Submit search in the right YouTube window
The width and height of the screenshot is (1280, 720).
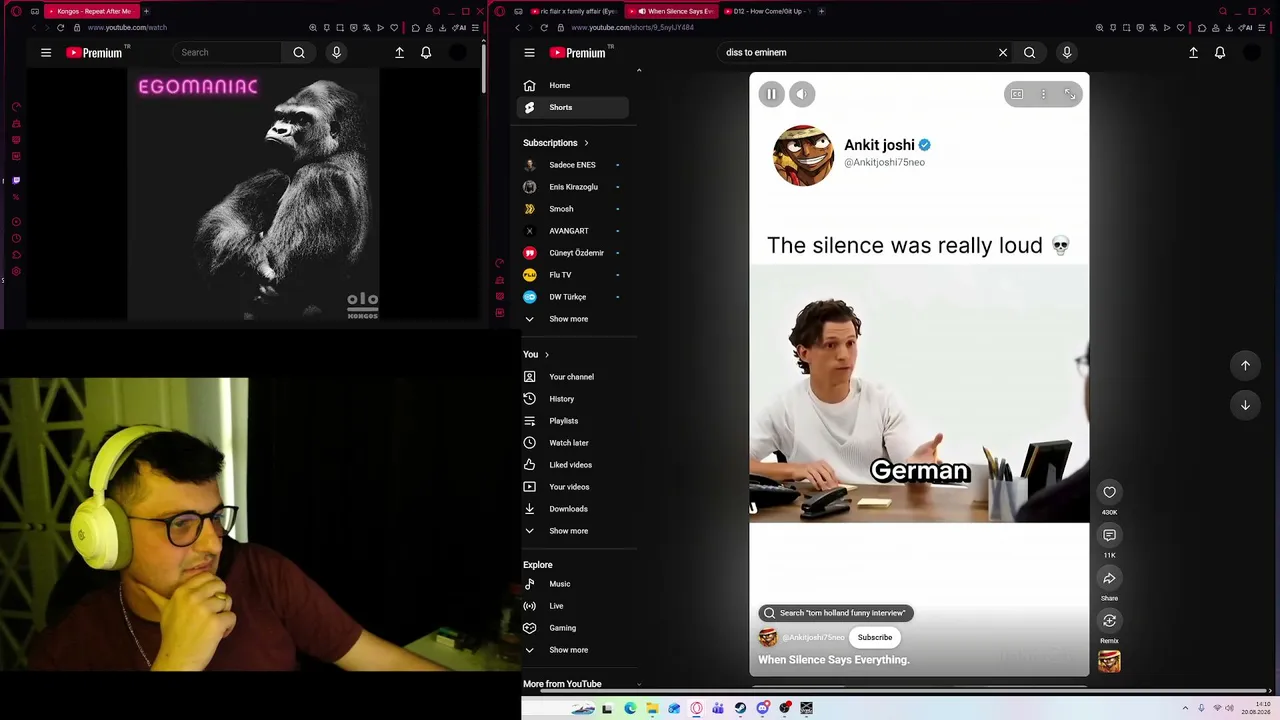[x=1030, y=52]
